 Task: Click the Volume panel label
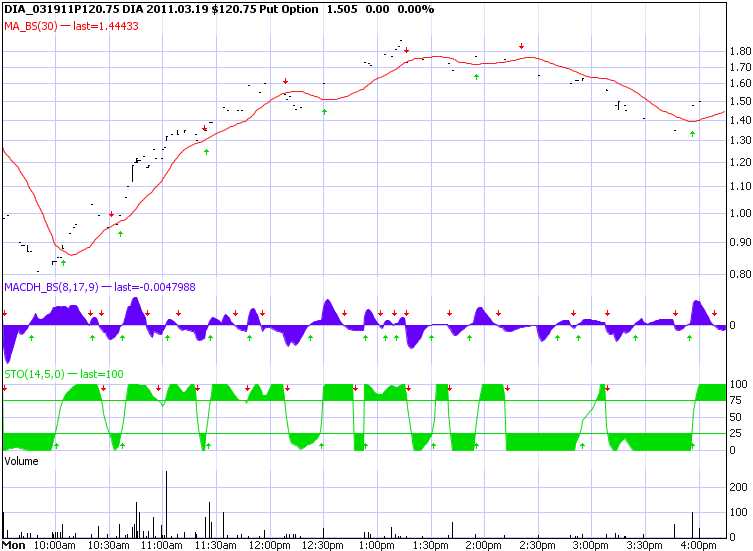21,461
